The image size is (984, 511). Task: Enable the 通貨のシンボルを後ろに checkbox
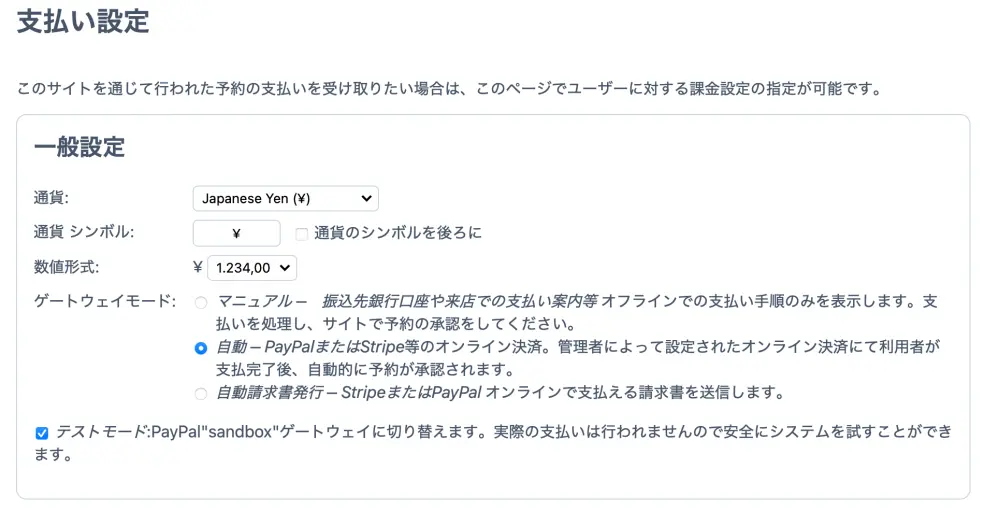coord(301,234)
